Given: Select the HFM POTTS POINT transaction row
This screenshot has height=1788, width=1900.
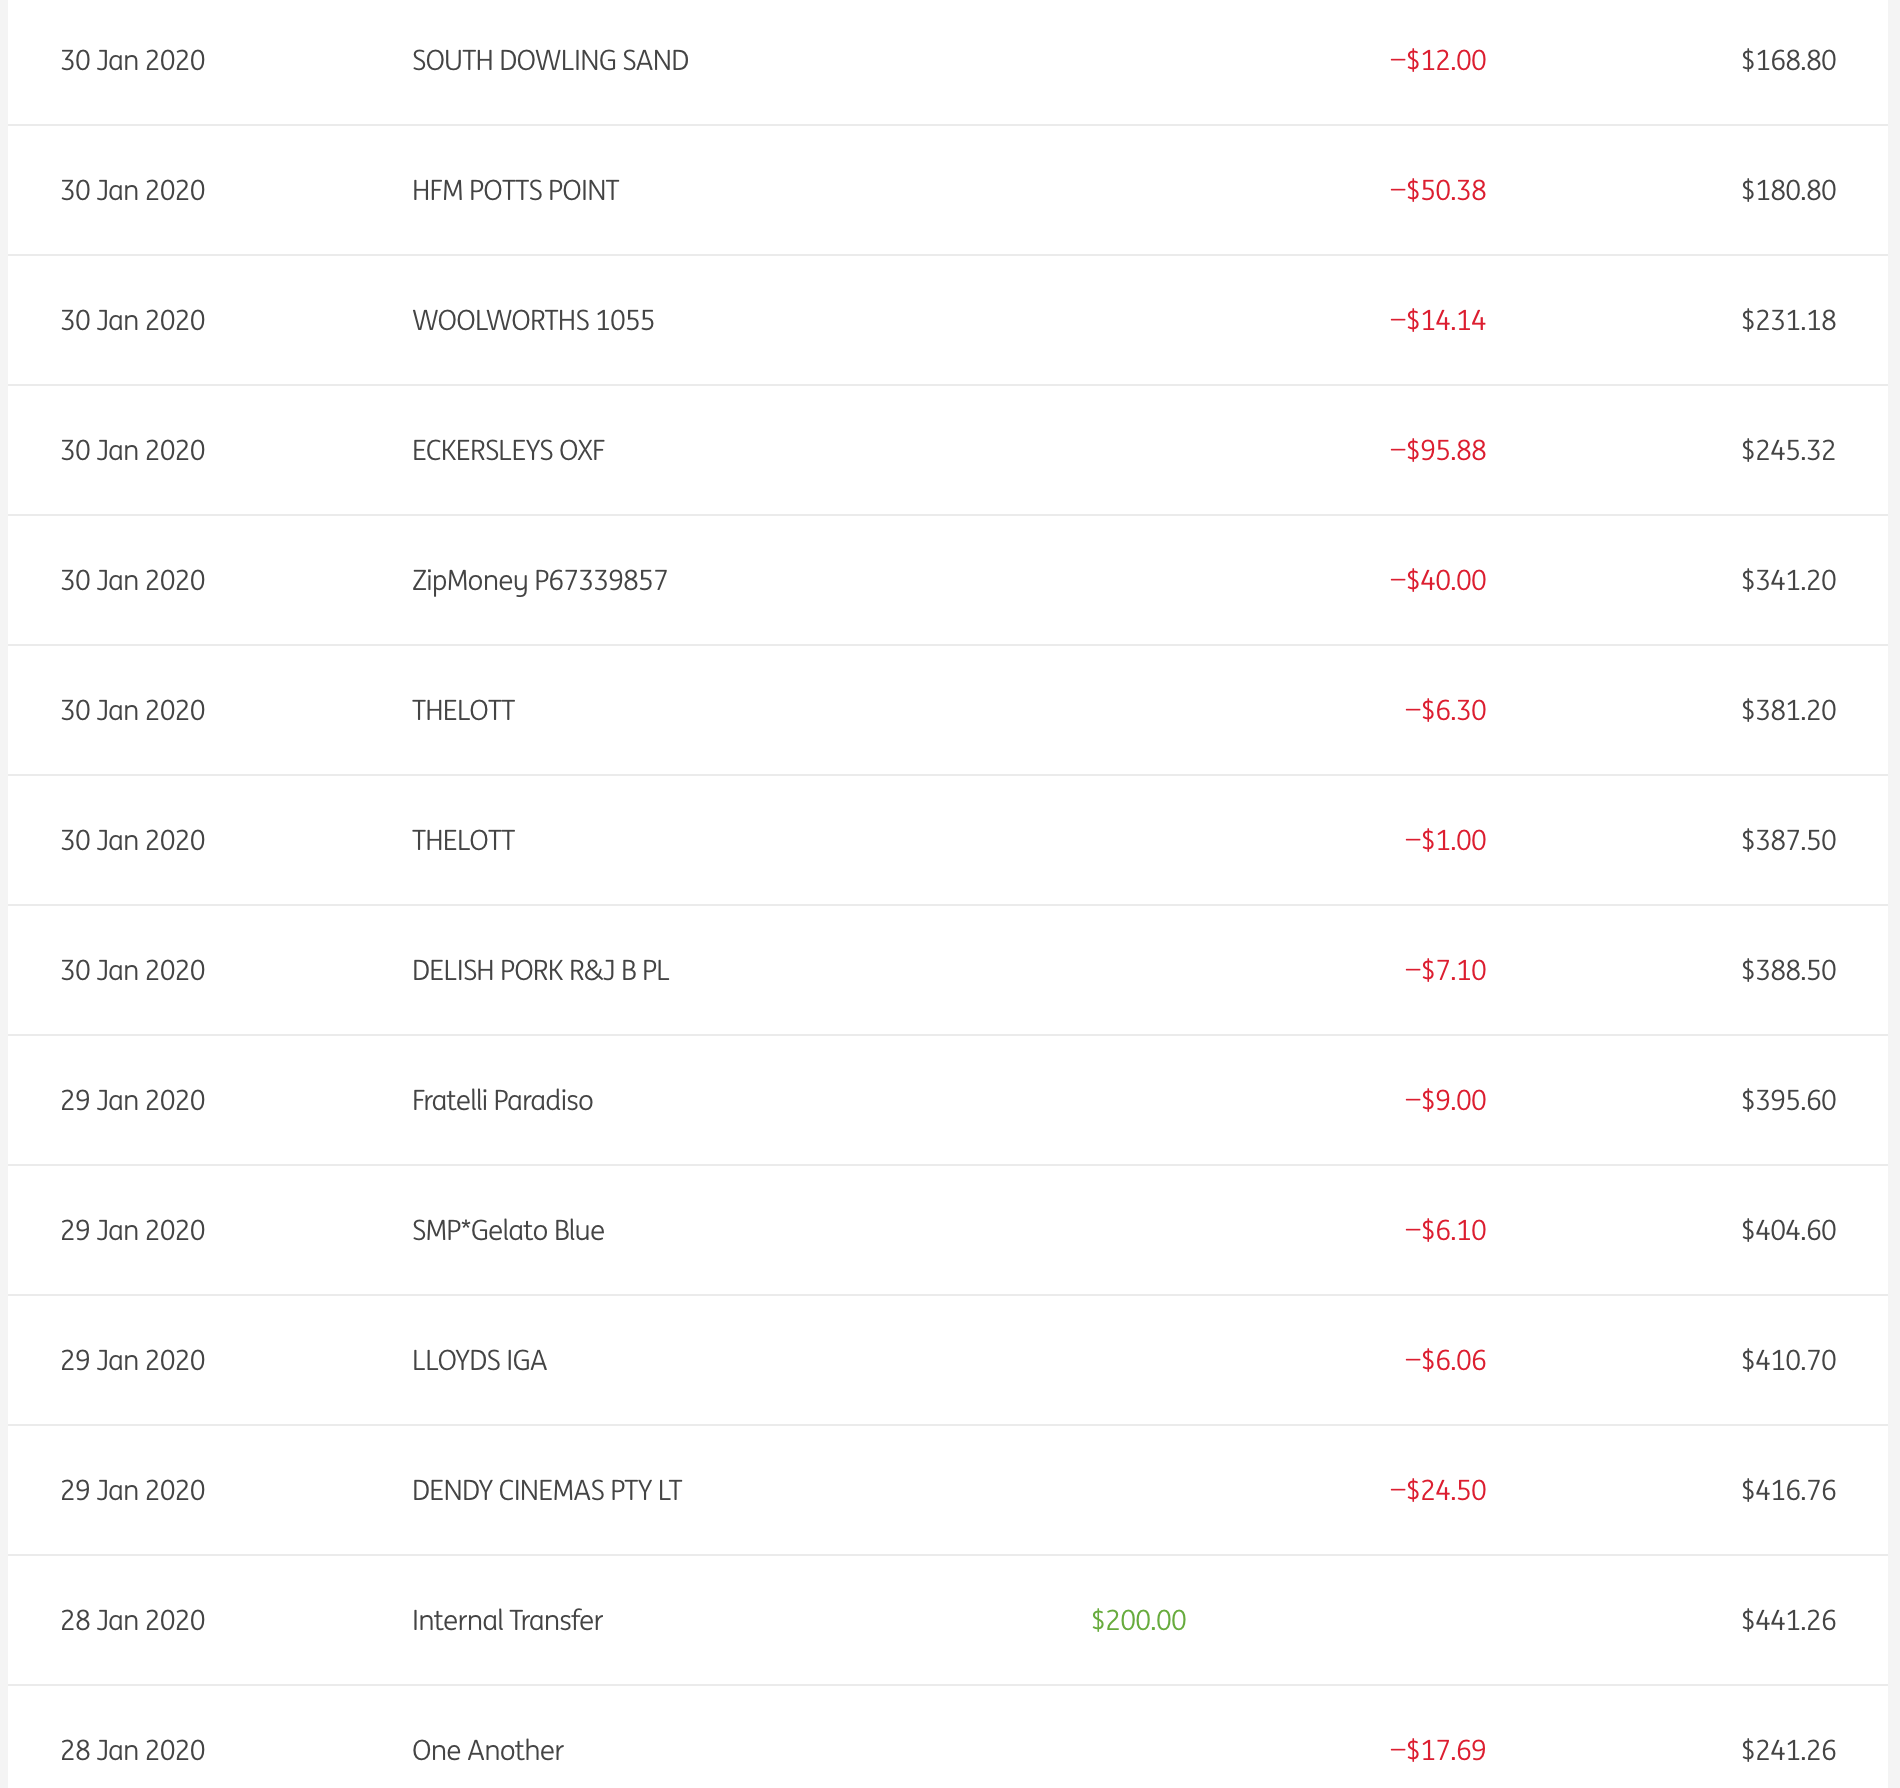Looking at the screenshot, I should coord(515,190).
